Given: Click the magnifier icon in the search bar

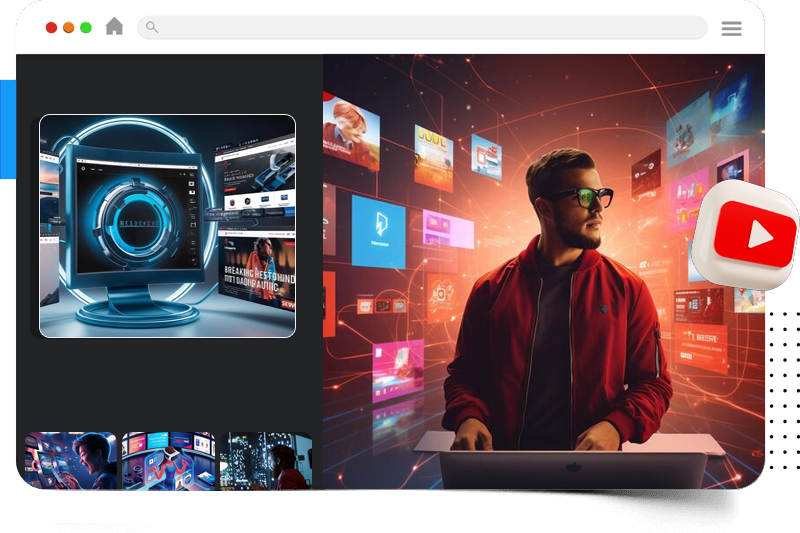Looking at the screenshot, I should (x=152, y=27).
